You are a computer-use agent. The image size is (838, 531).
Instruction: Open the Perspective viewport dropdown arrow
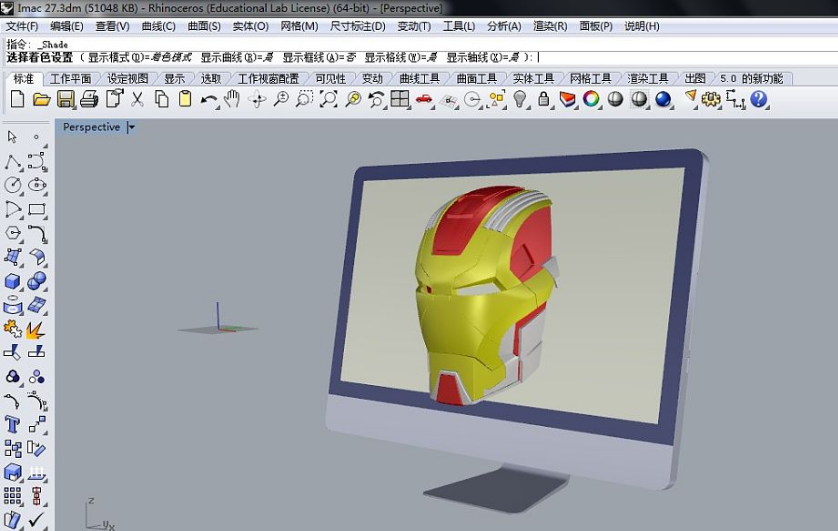point(131,127)
